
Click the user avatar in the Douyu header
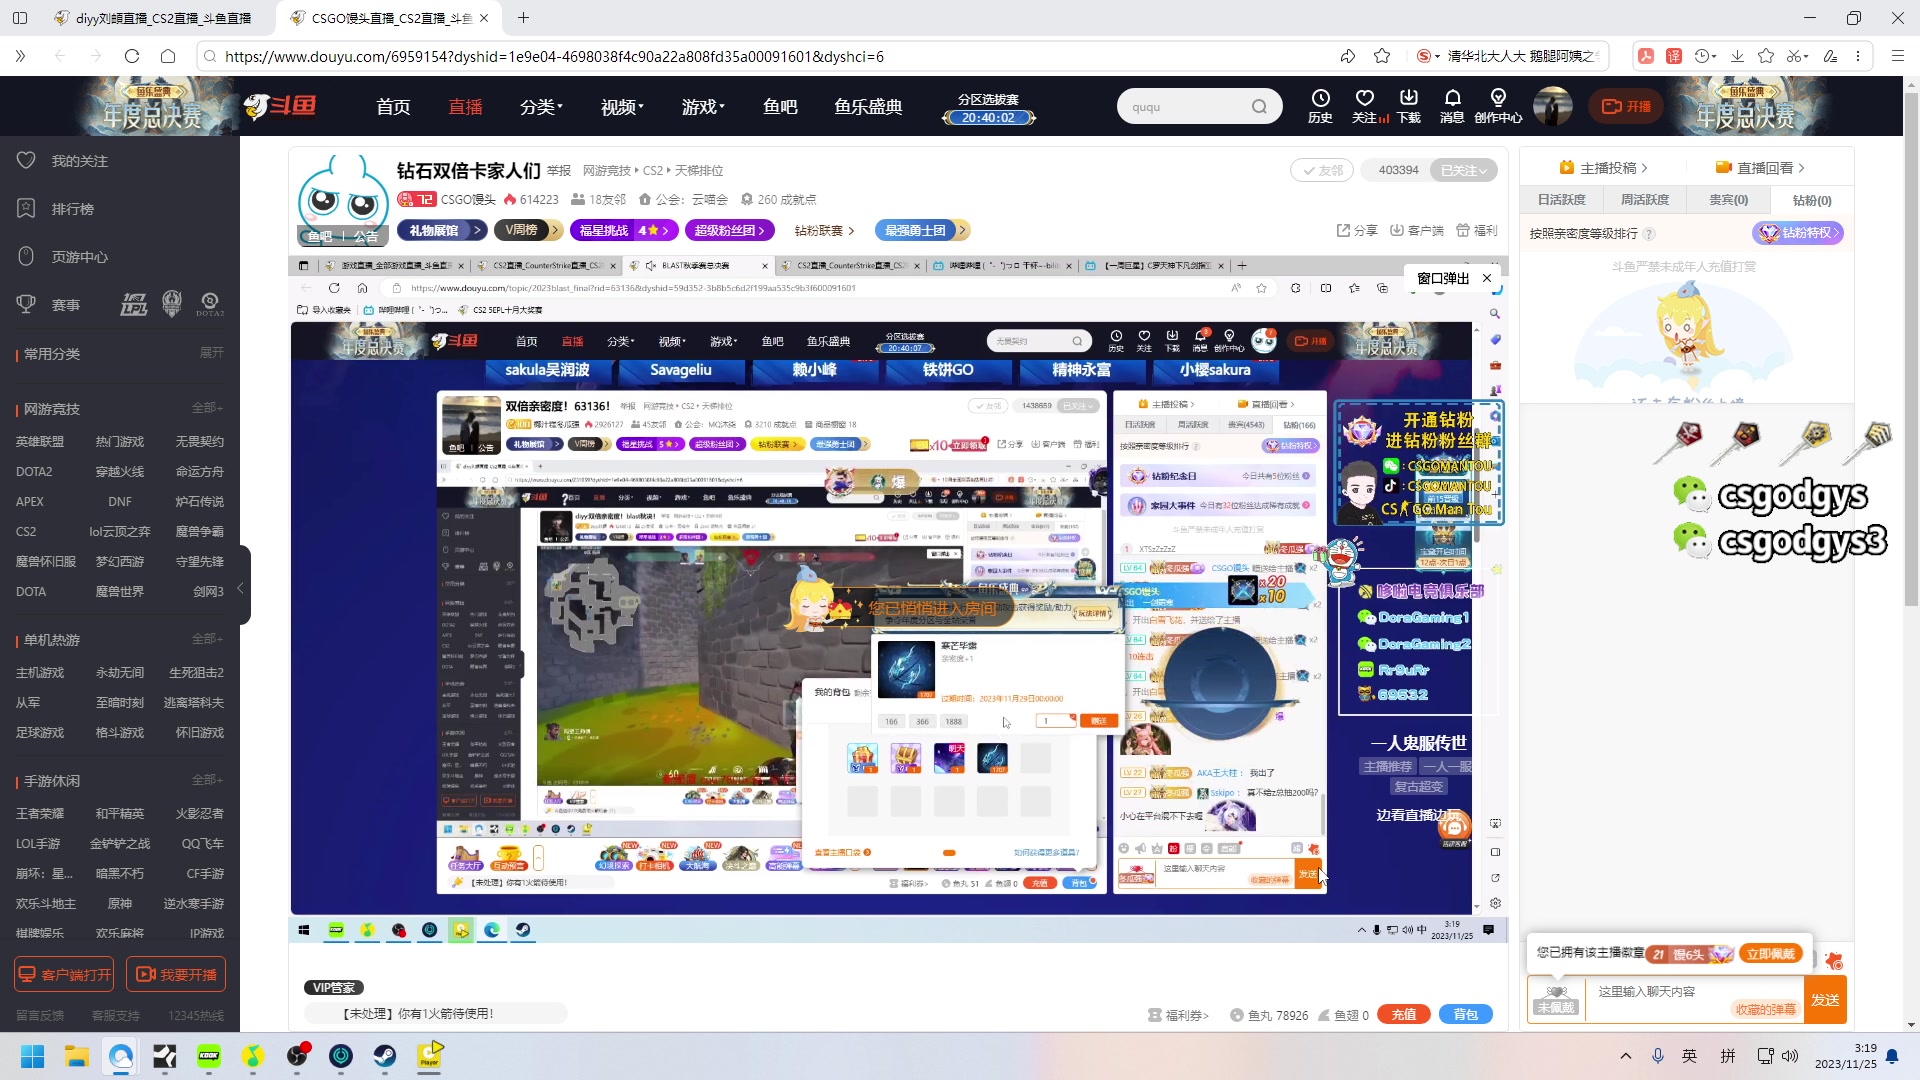(x=1553, y=106)
